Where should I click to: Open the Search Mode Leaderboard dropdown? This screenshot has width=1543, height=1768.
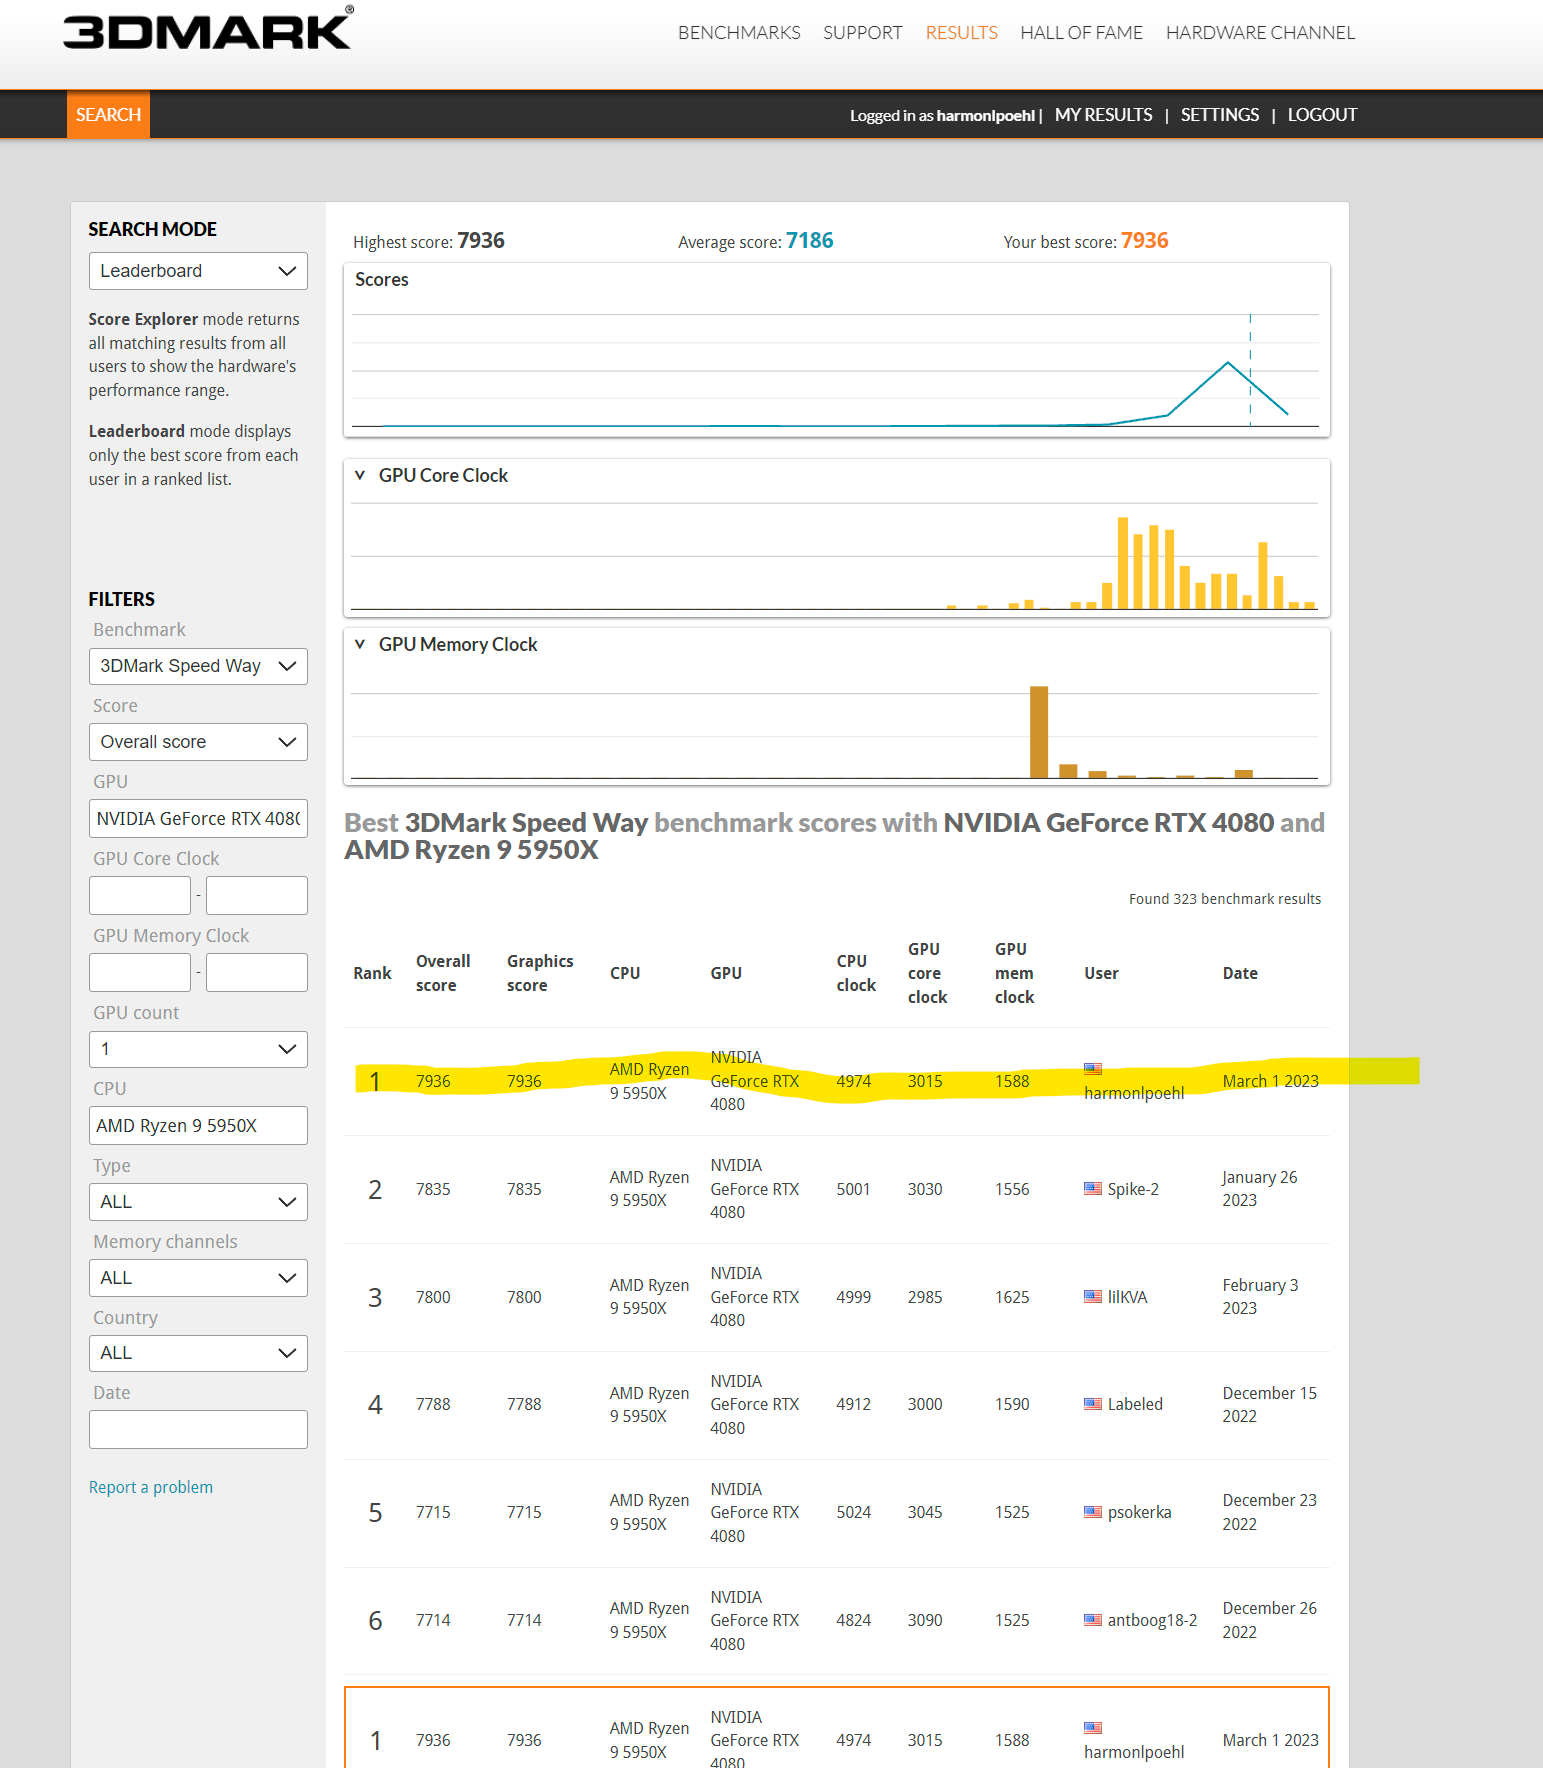pyautogui.click(x=198, y=271)
